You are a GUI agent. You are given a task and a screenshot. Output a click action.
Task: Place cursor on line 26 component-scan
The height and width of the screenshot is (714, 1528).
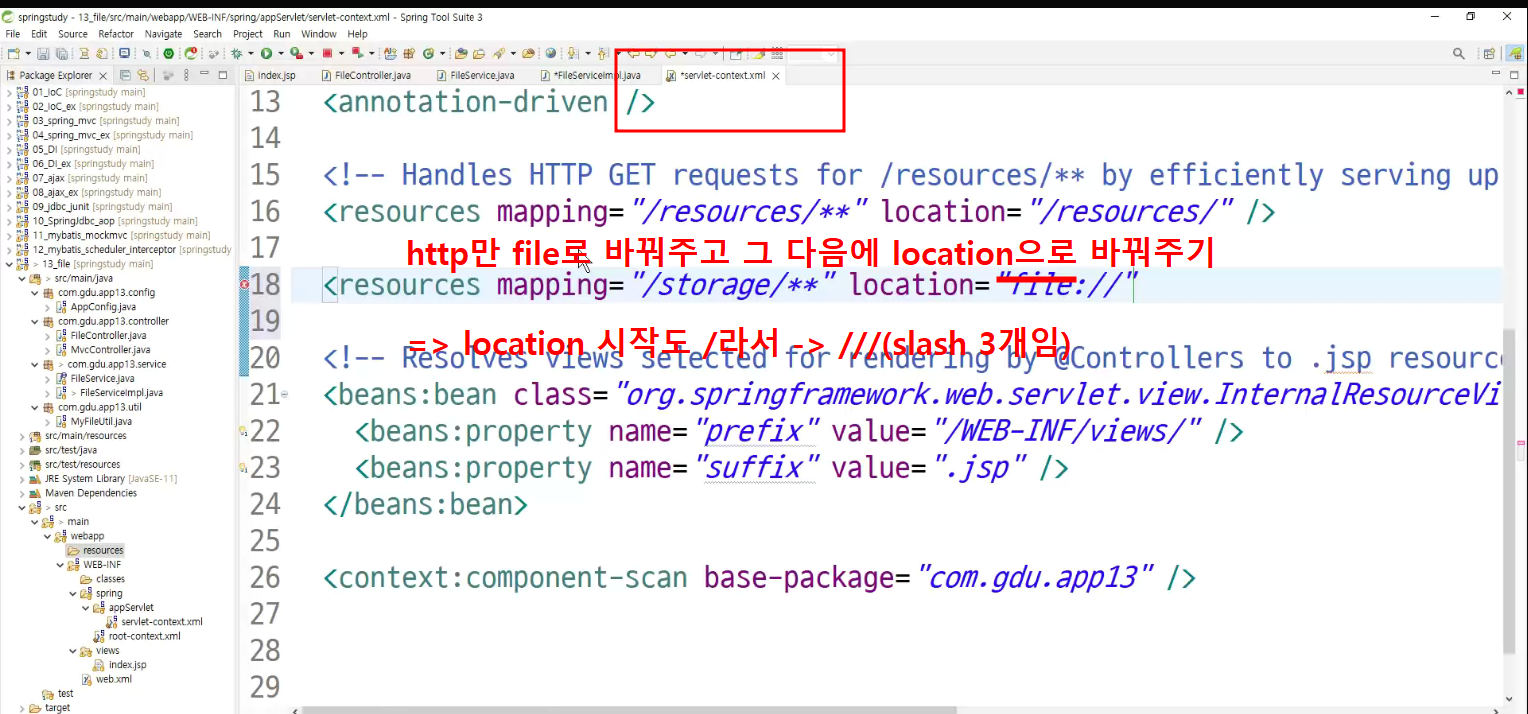point(760,578)
